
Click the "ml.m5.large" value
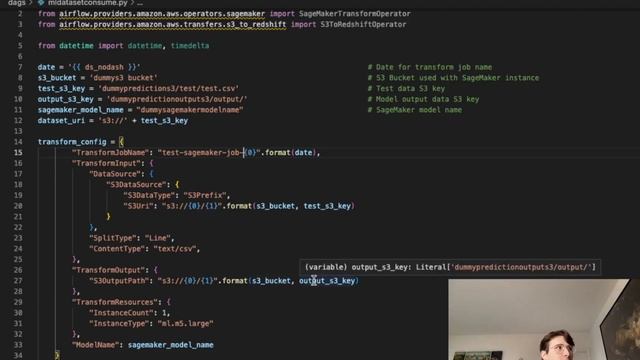pos(185,323)
